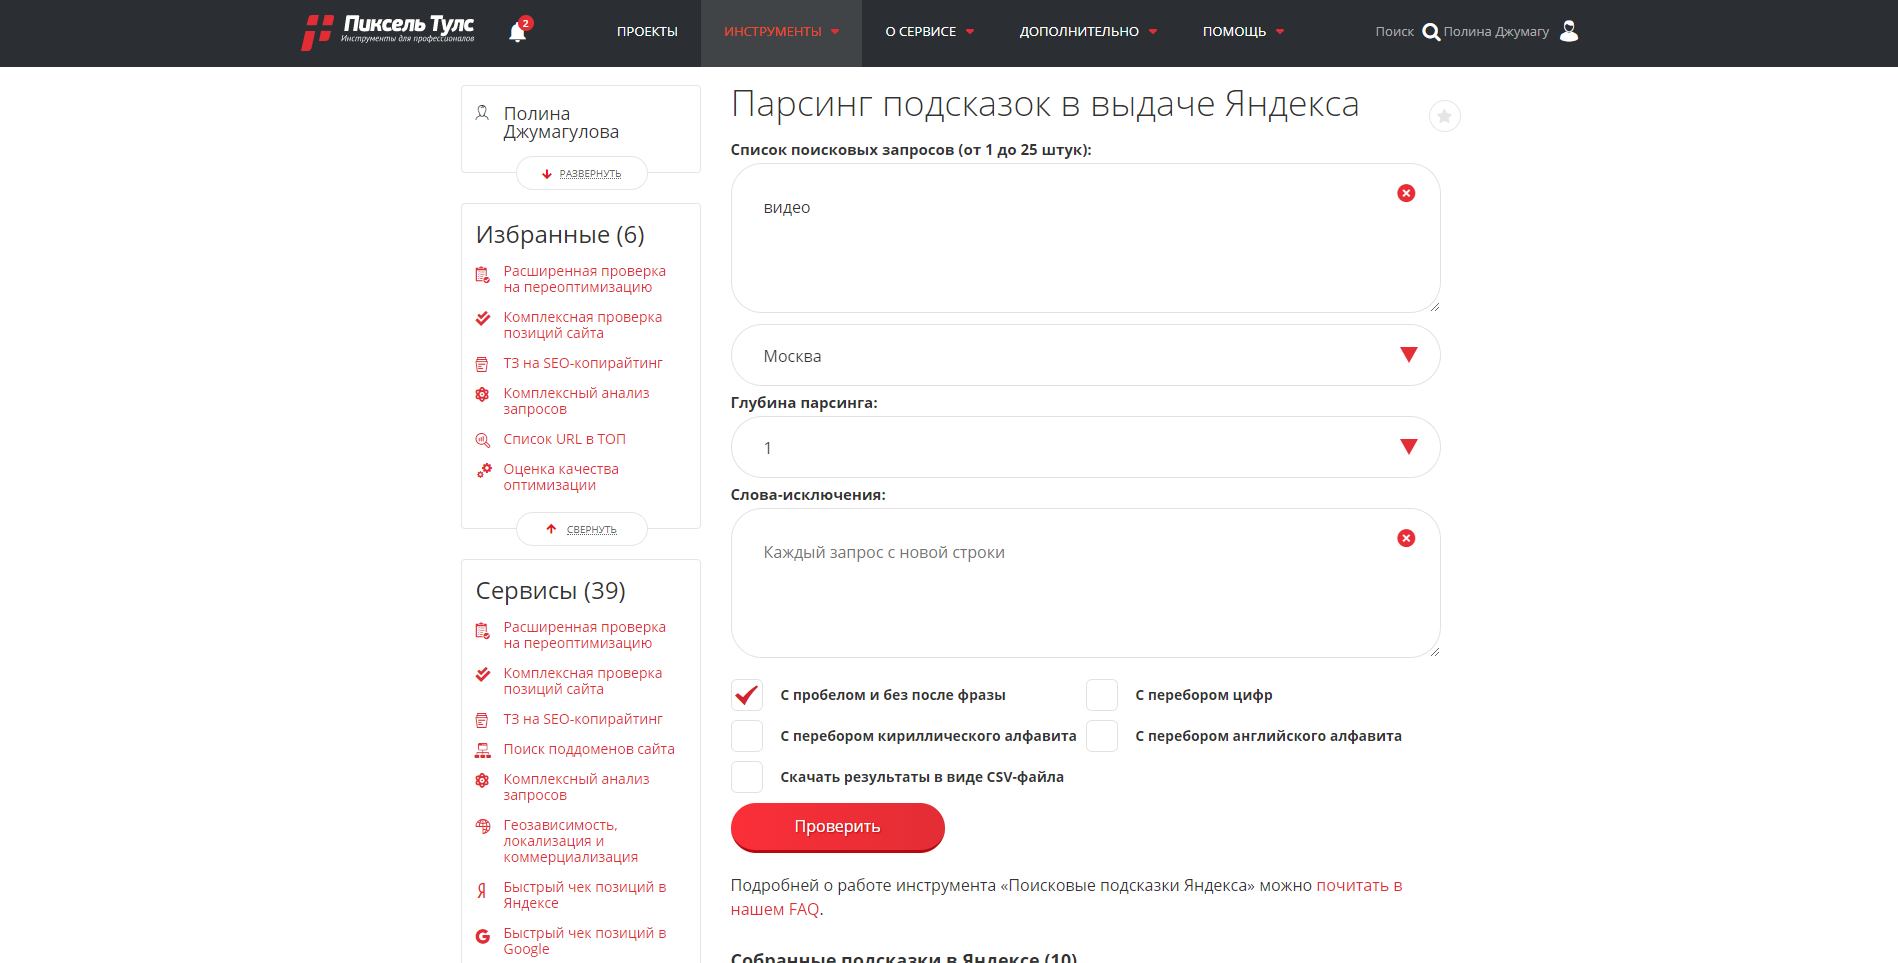Click the Пиксель Тулс logo

[x=388, y=31]
